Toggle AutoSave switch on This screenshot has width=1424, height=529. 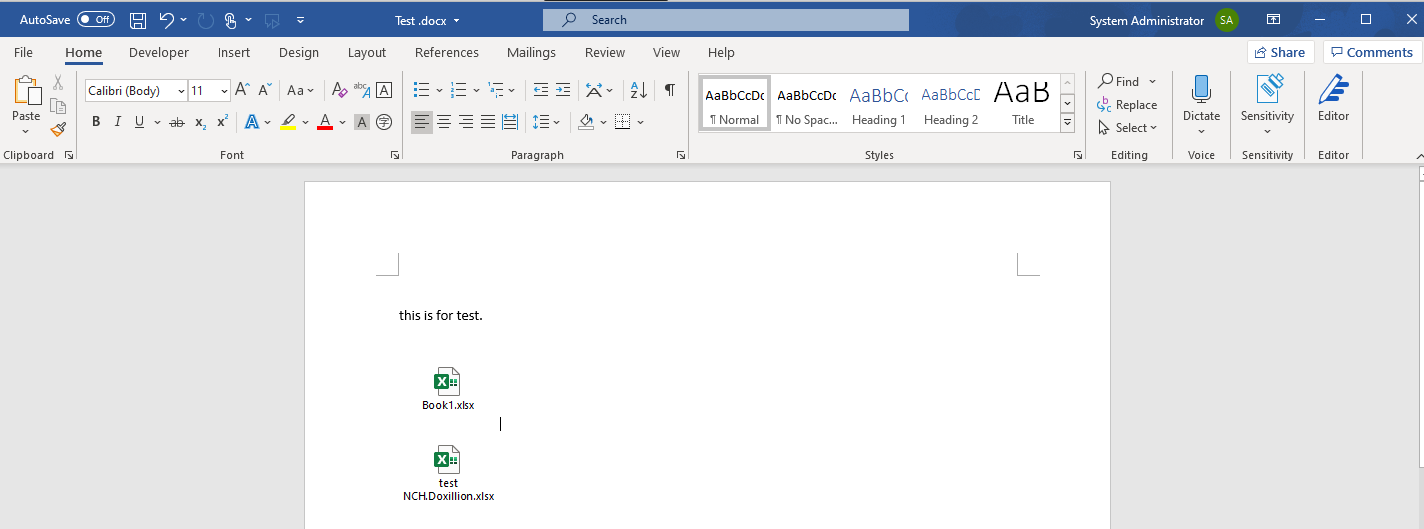point(96,19)
